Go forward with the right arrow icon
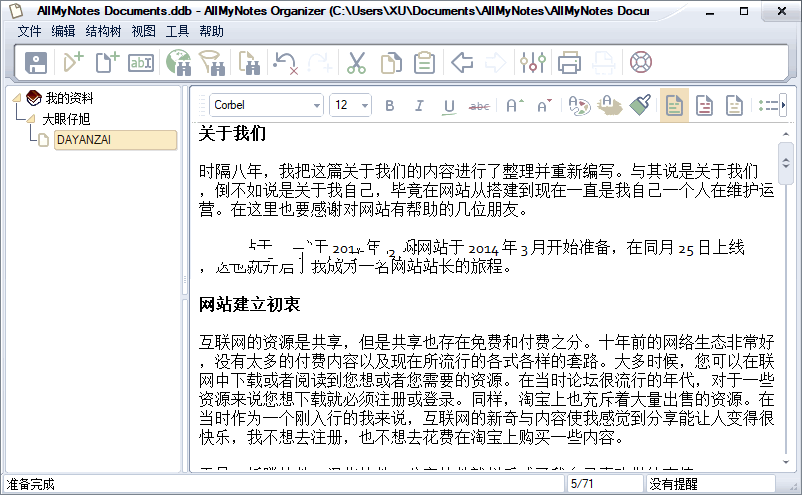 pos(495,63)
